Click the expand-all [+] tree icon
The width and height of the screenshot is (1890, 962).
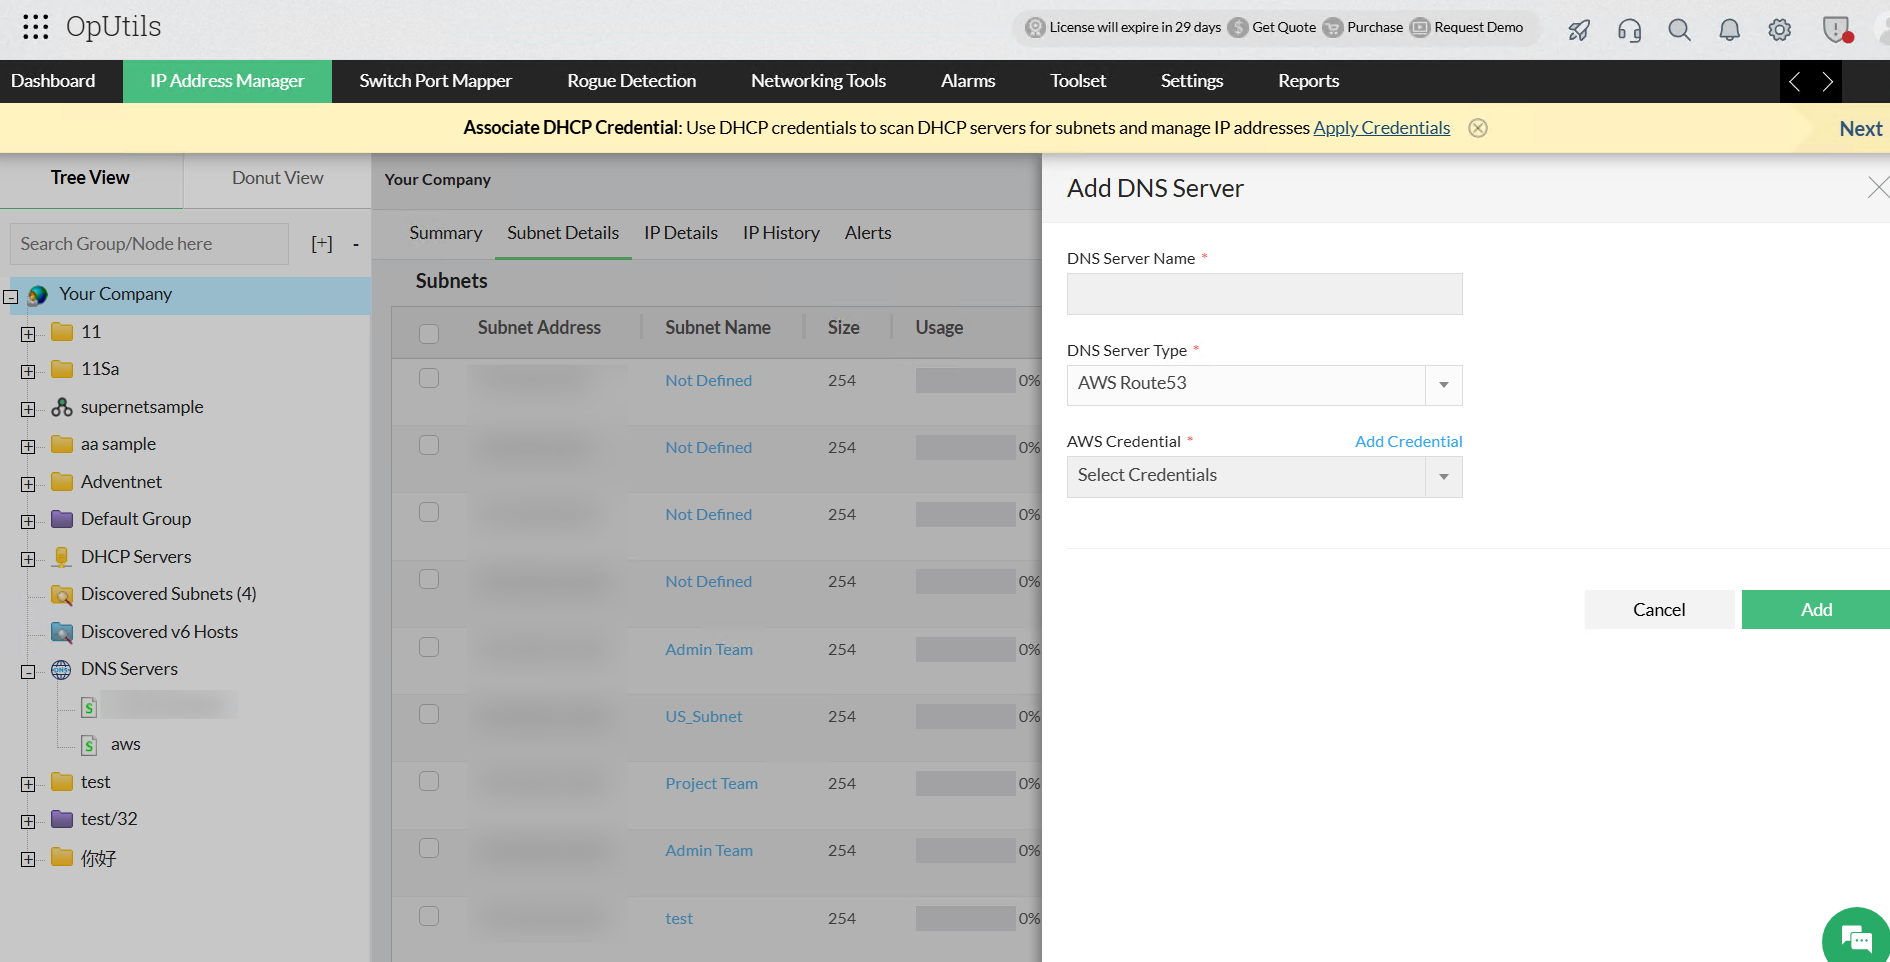tap(322, 244)
